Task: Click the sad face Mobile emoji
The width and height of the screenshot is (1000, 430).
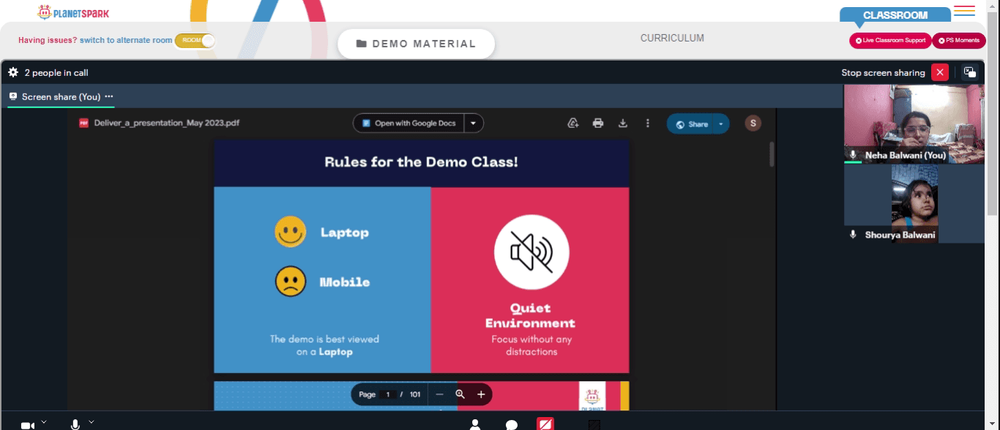Action: coord(290,281)
